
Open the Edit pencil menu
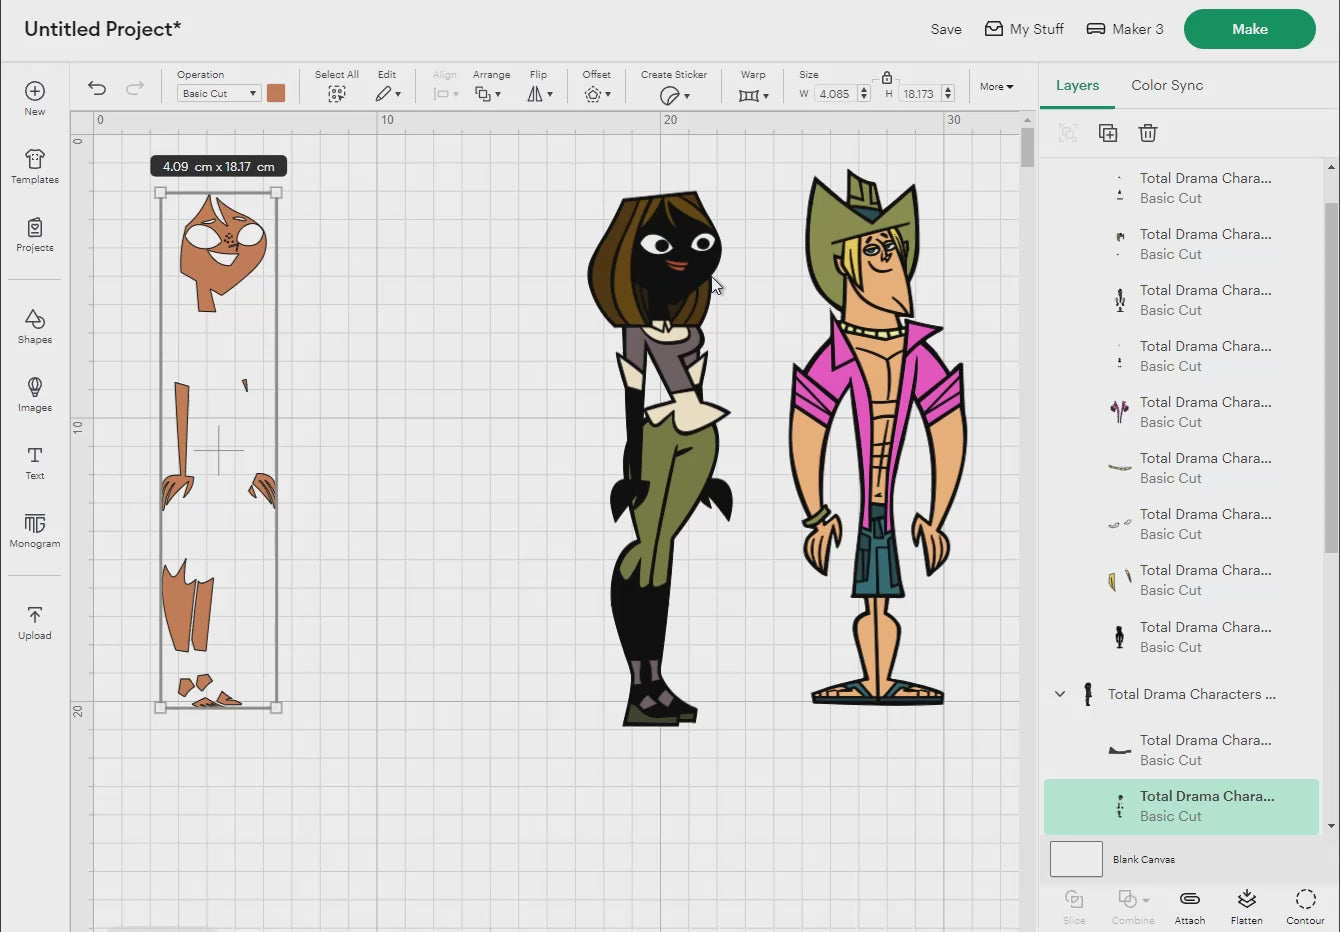pos(388,94)
